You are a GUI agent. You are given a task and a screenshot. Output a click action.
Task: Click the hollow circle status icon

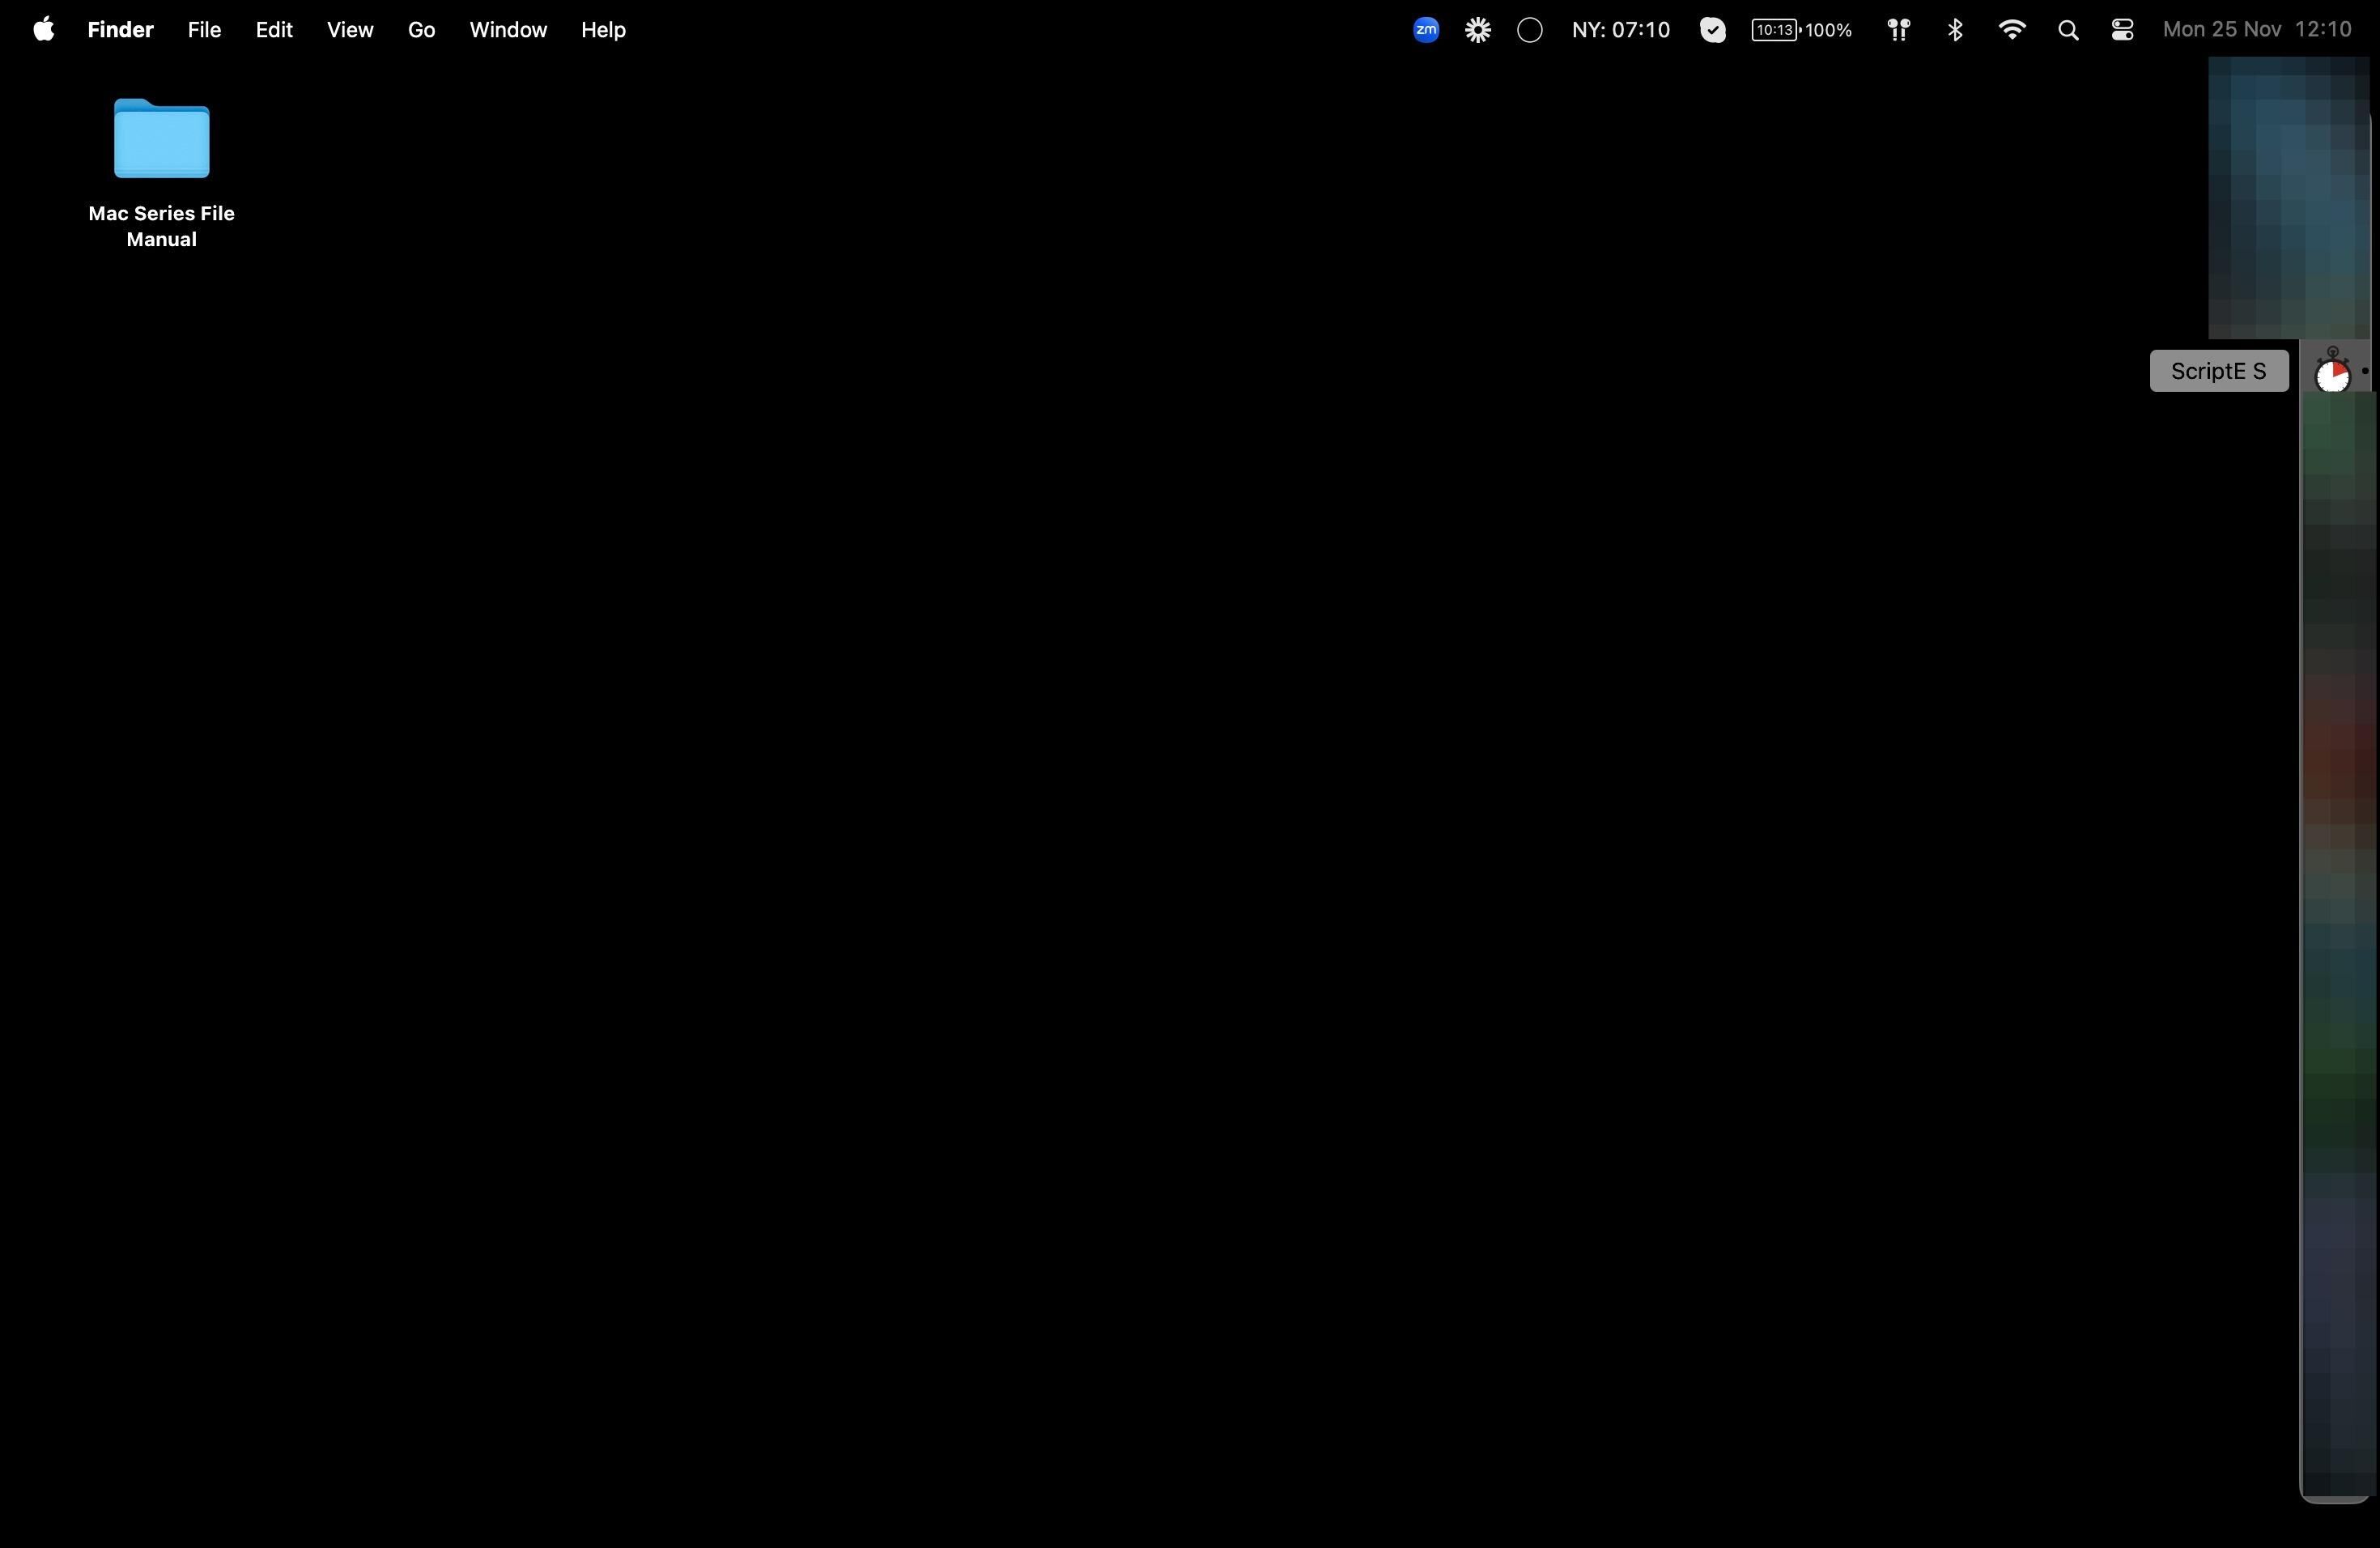click(x=1530, y=30)
